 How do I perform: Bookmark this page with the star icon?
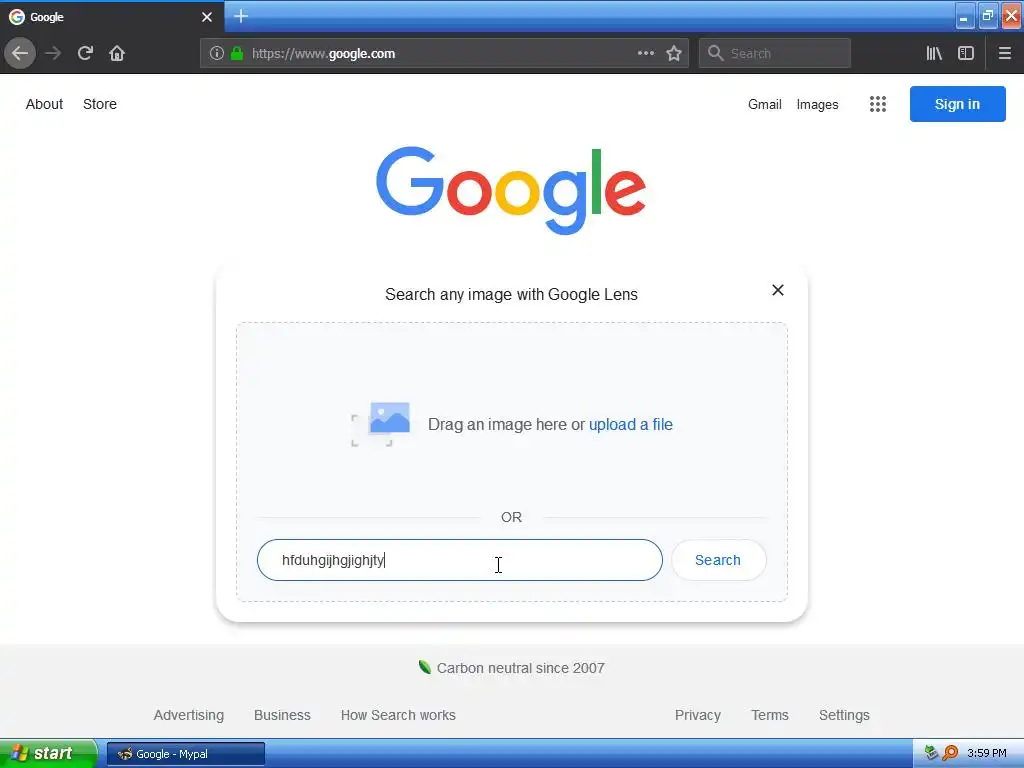(674, 54)
